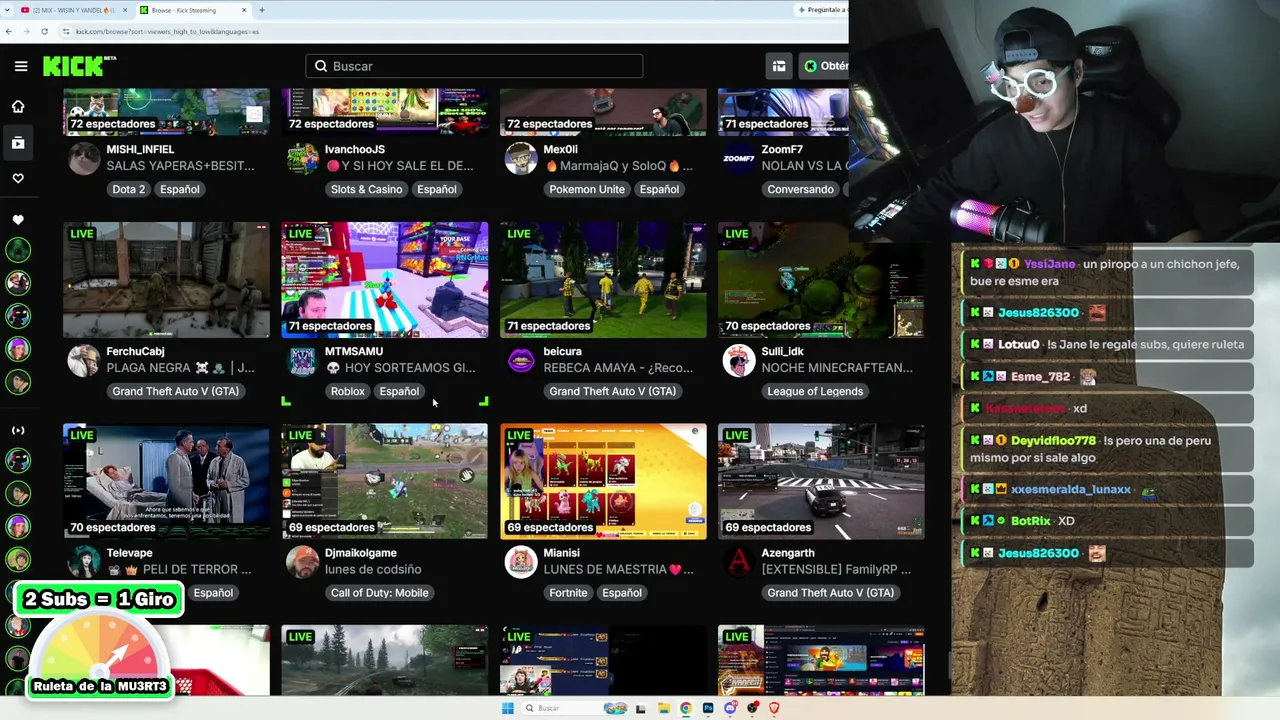Open the Home icon in sidebar
This screenshot has width=1280, height=720.
tap(18, 107)
